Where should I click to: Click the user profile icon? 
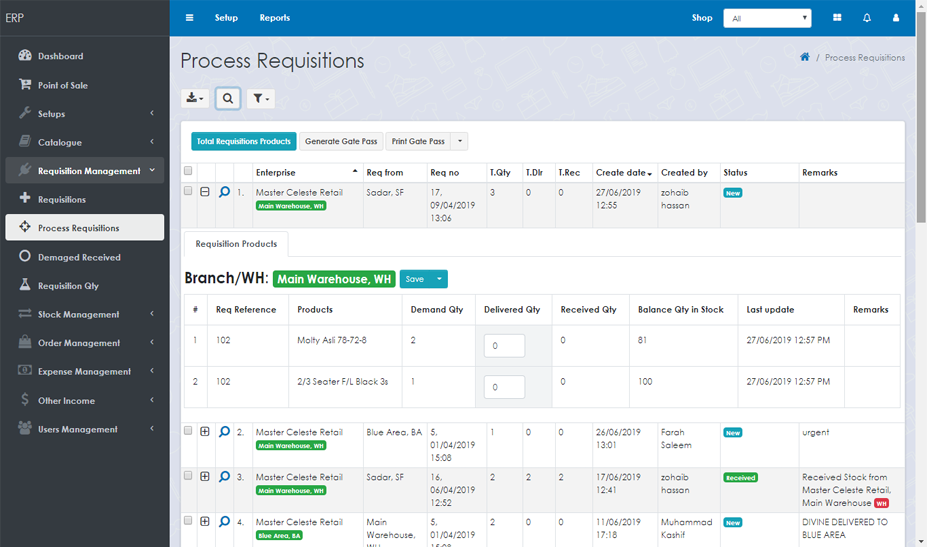895,18
